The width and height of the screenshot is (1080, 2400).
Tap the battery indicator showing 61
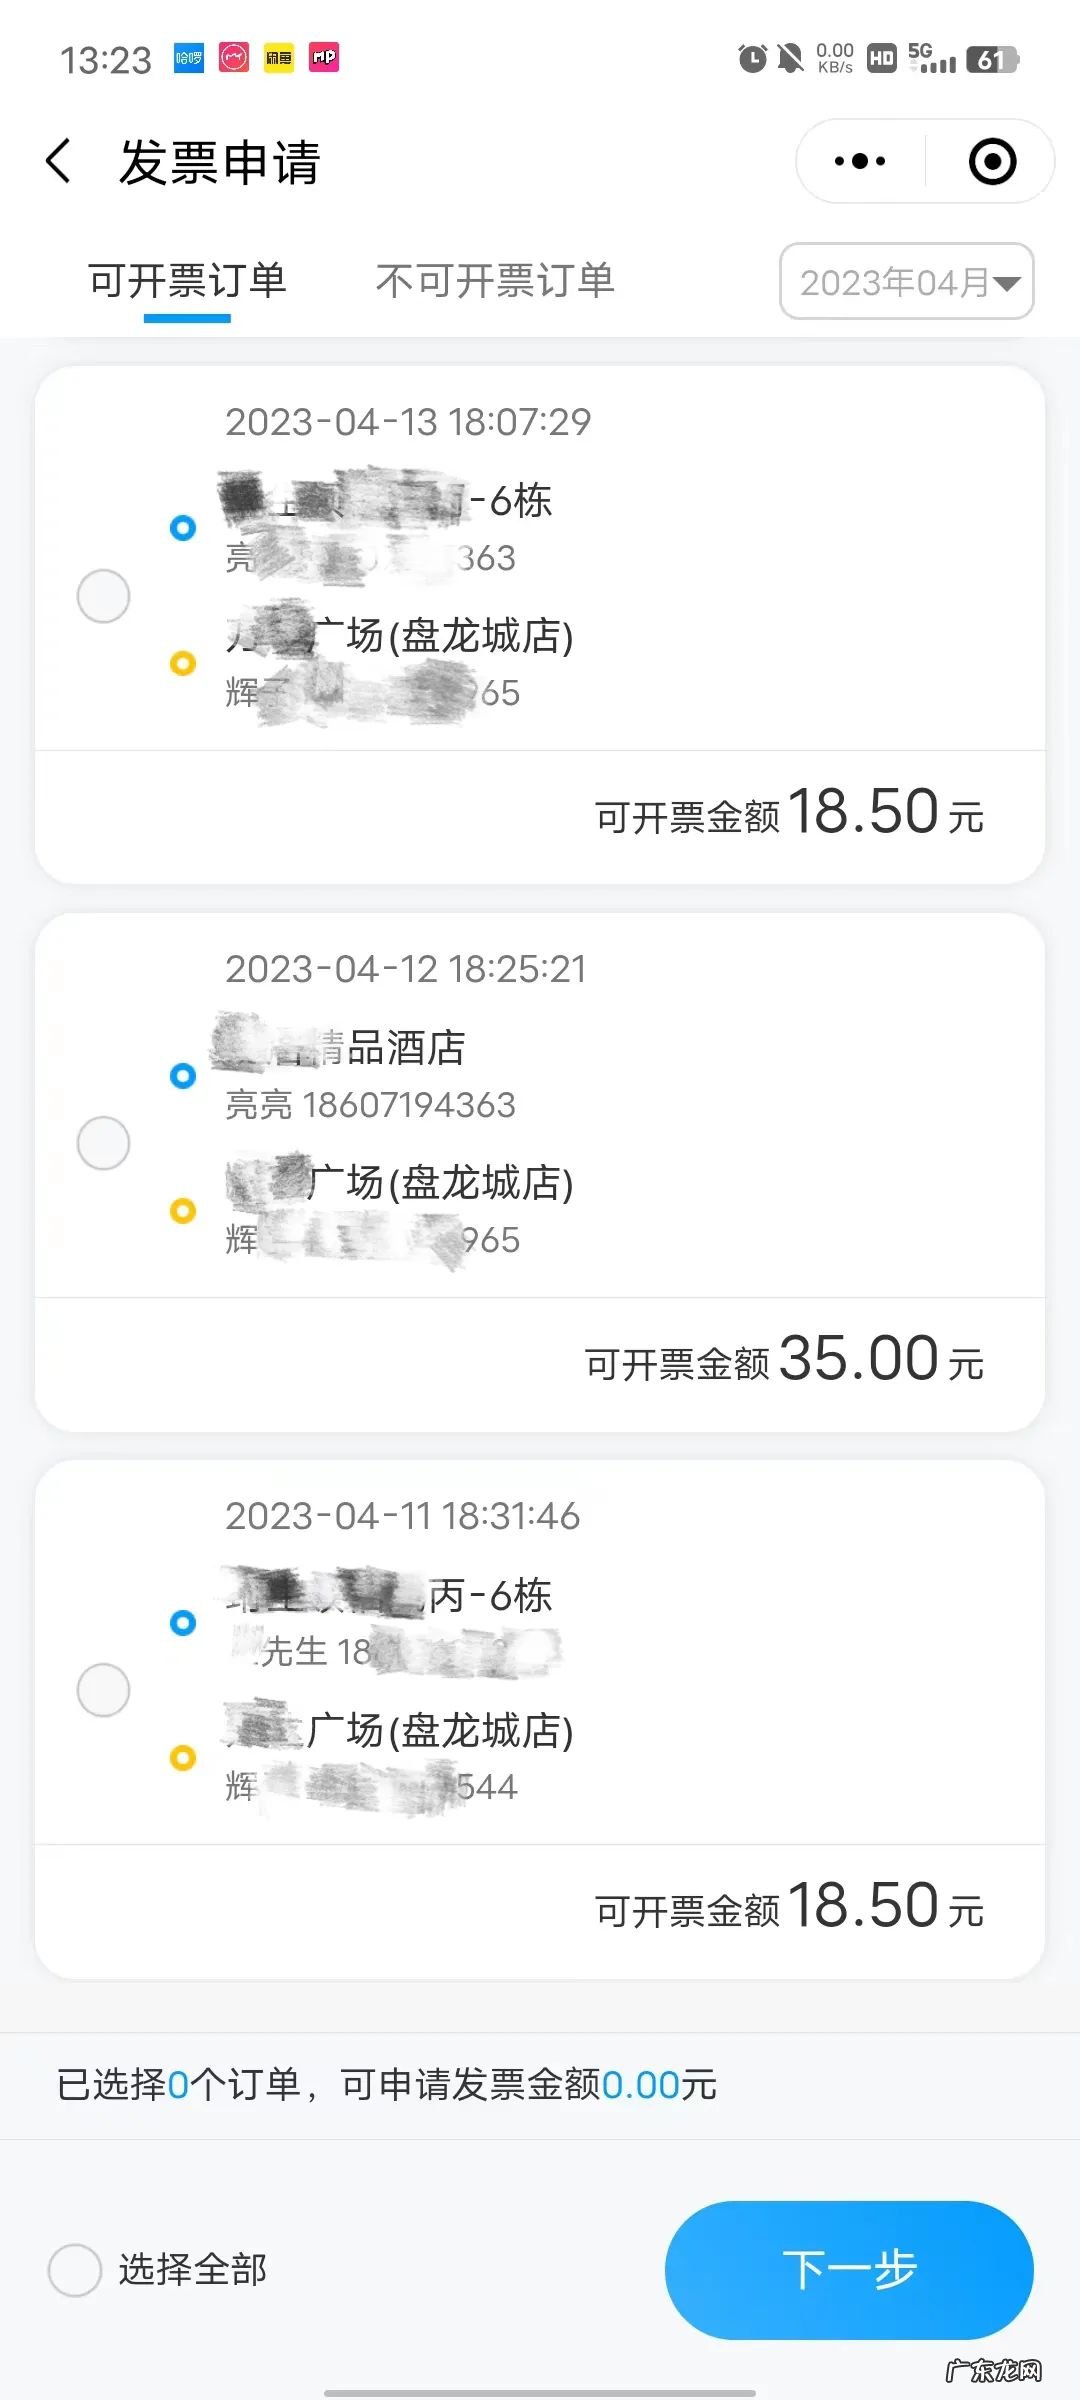[x=991, y=60]
